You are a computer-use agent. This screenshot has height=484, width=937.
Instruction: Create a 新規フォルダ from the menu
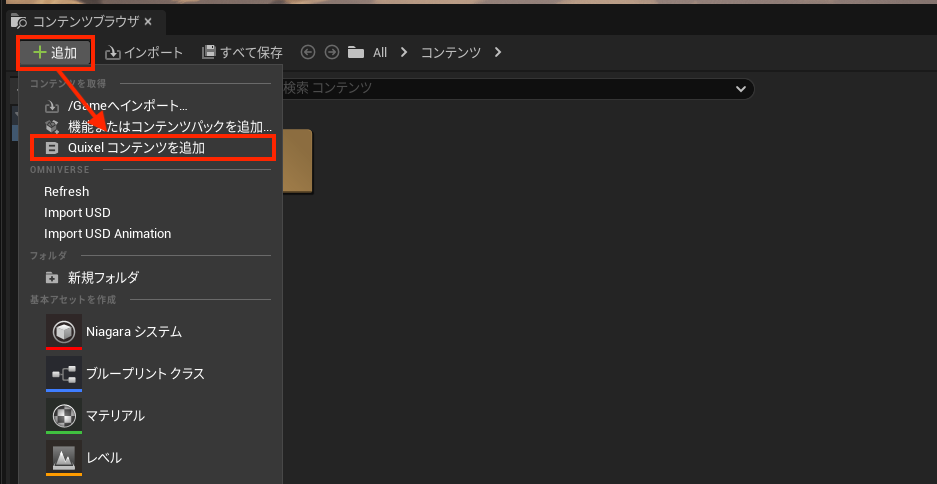tap(102, 277)
